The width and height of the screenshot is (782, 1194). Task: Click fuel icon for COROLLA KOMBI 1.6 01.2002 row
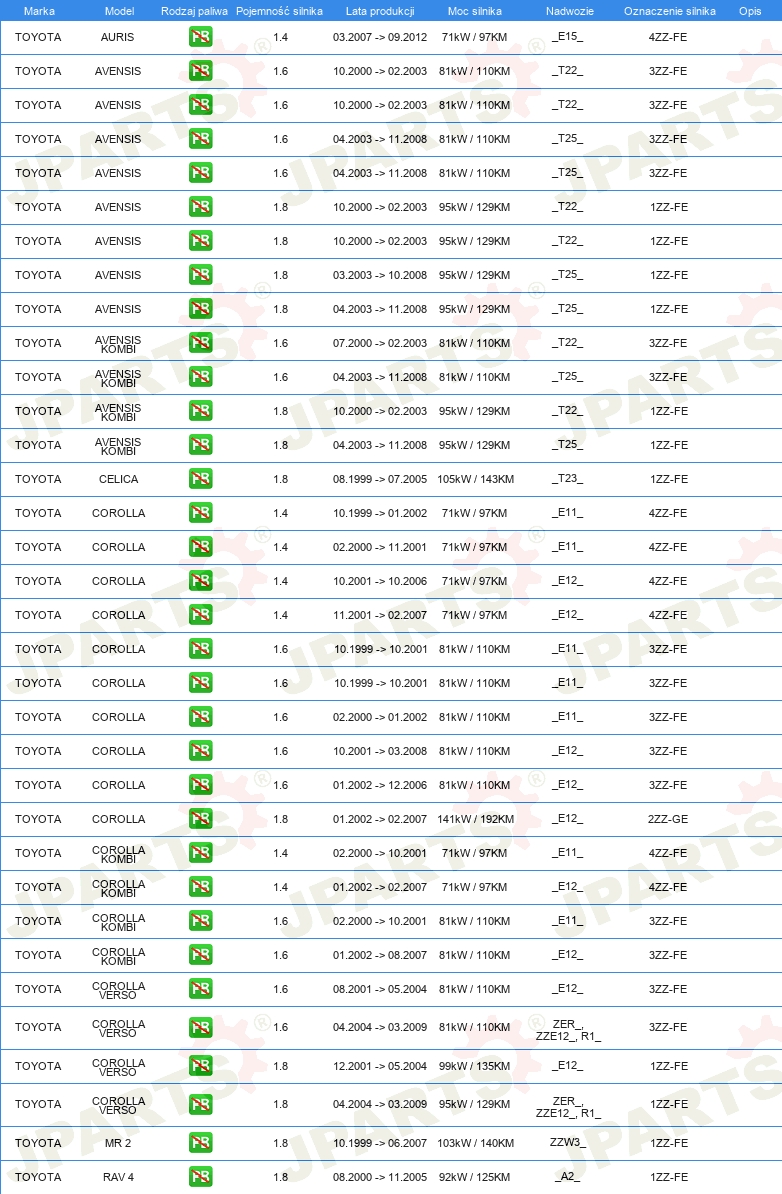click(201, 955)
